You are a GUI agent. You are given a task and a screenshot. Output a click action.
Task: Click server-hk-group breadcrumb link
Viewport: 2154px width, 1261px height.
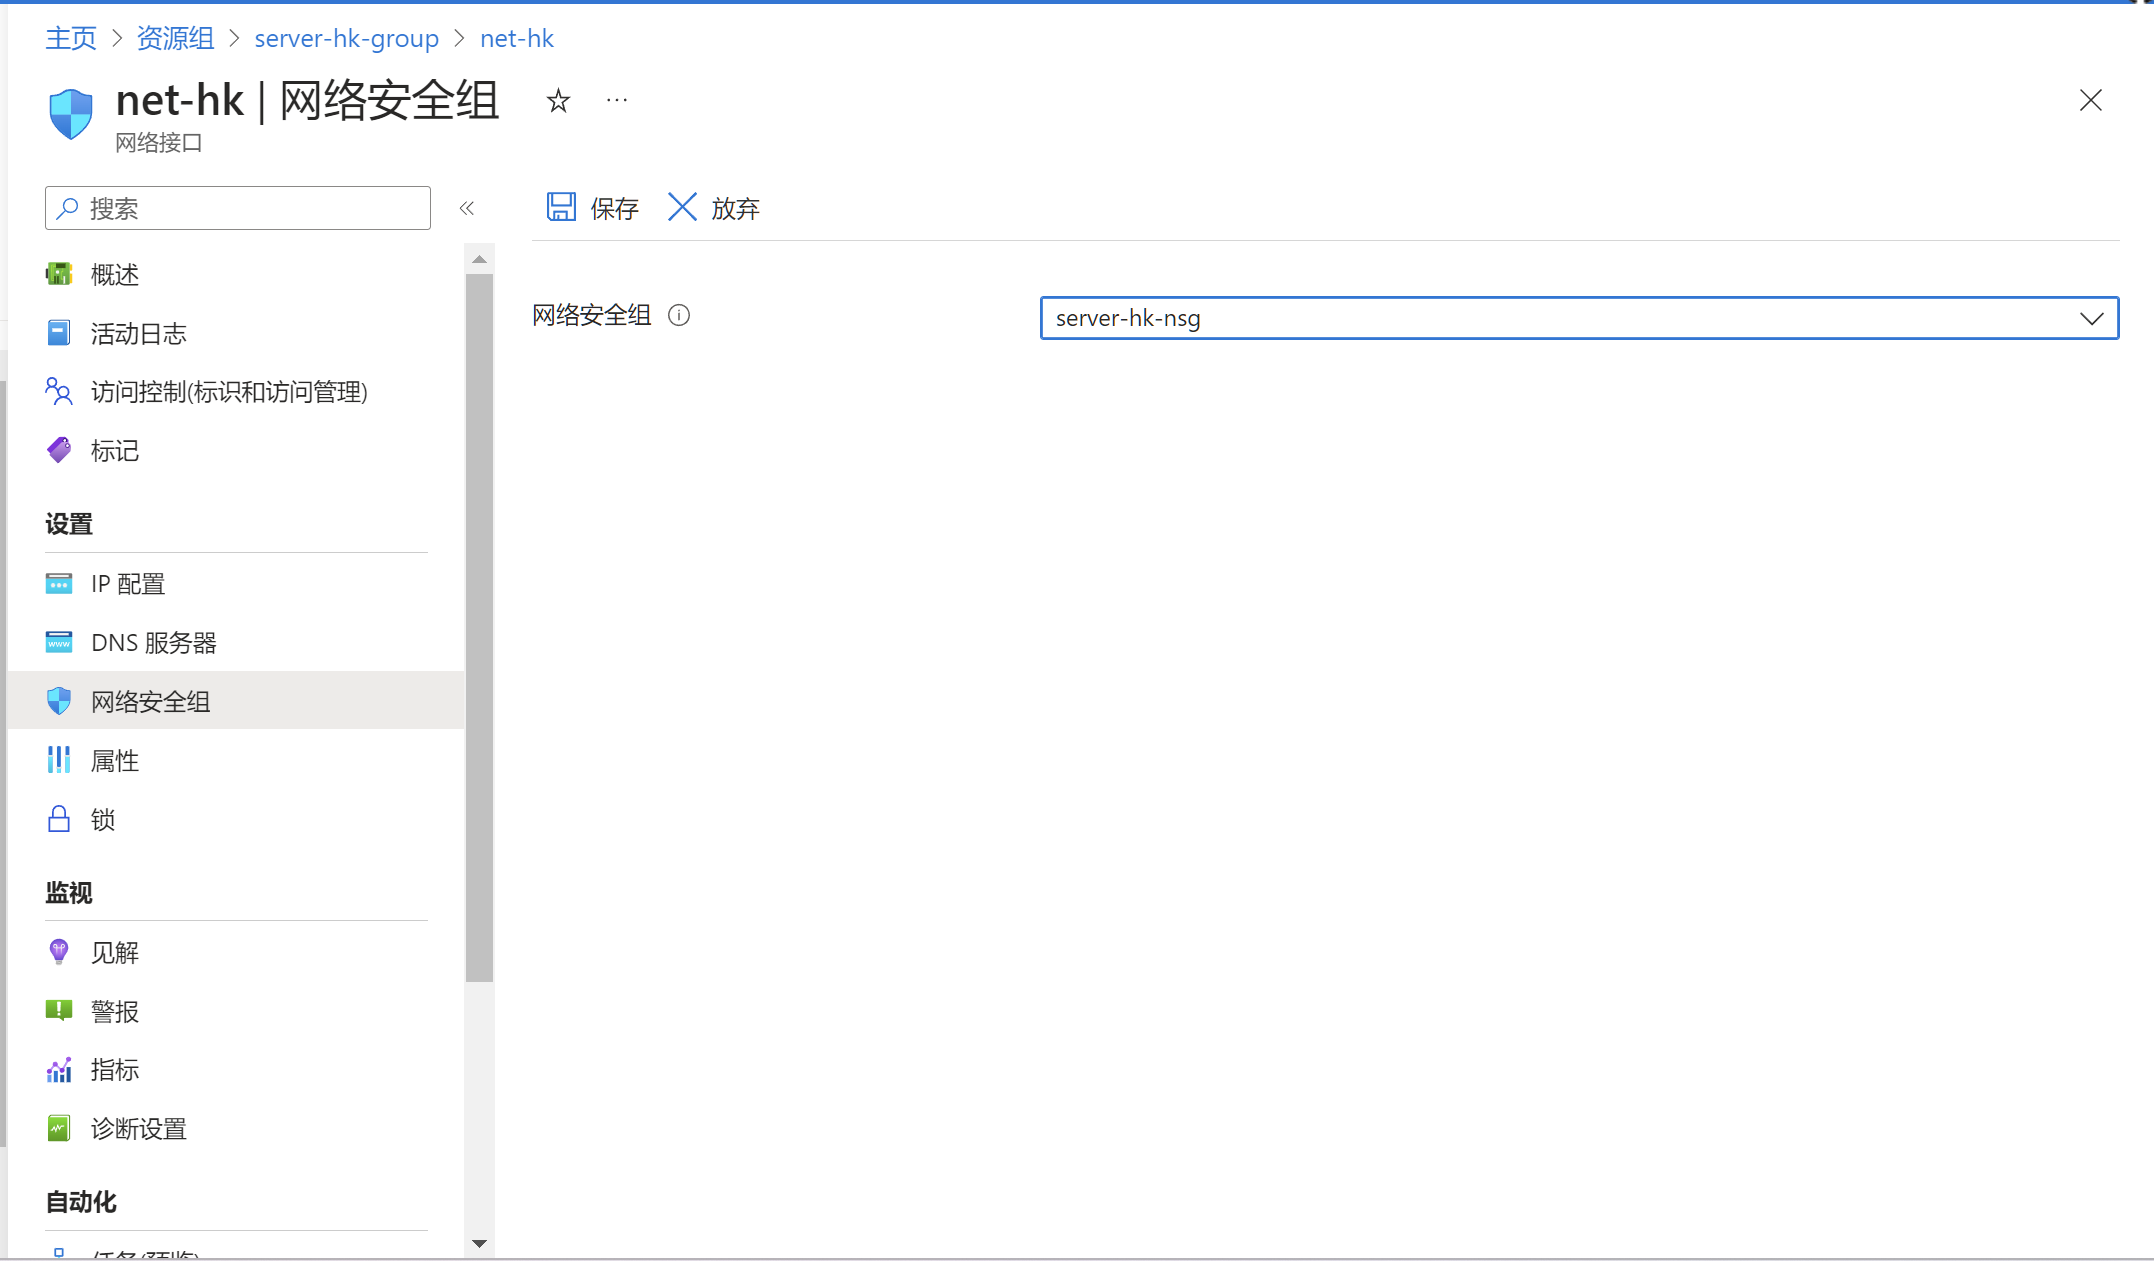click(x=346, y=38)
